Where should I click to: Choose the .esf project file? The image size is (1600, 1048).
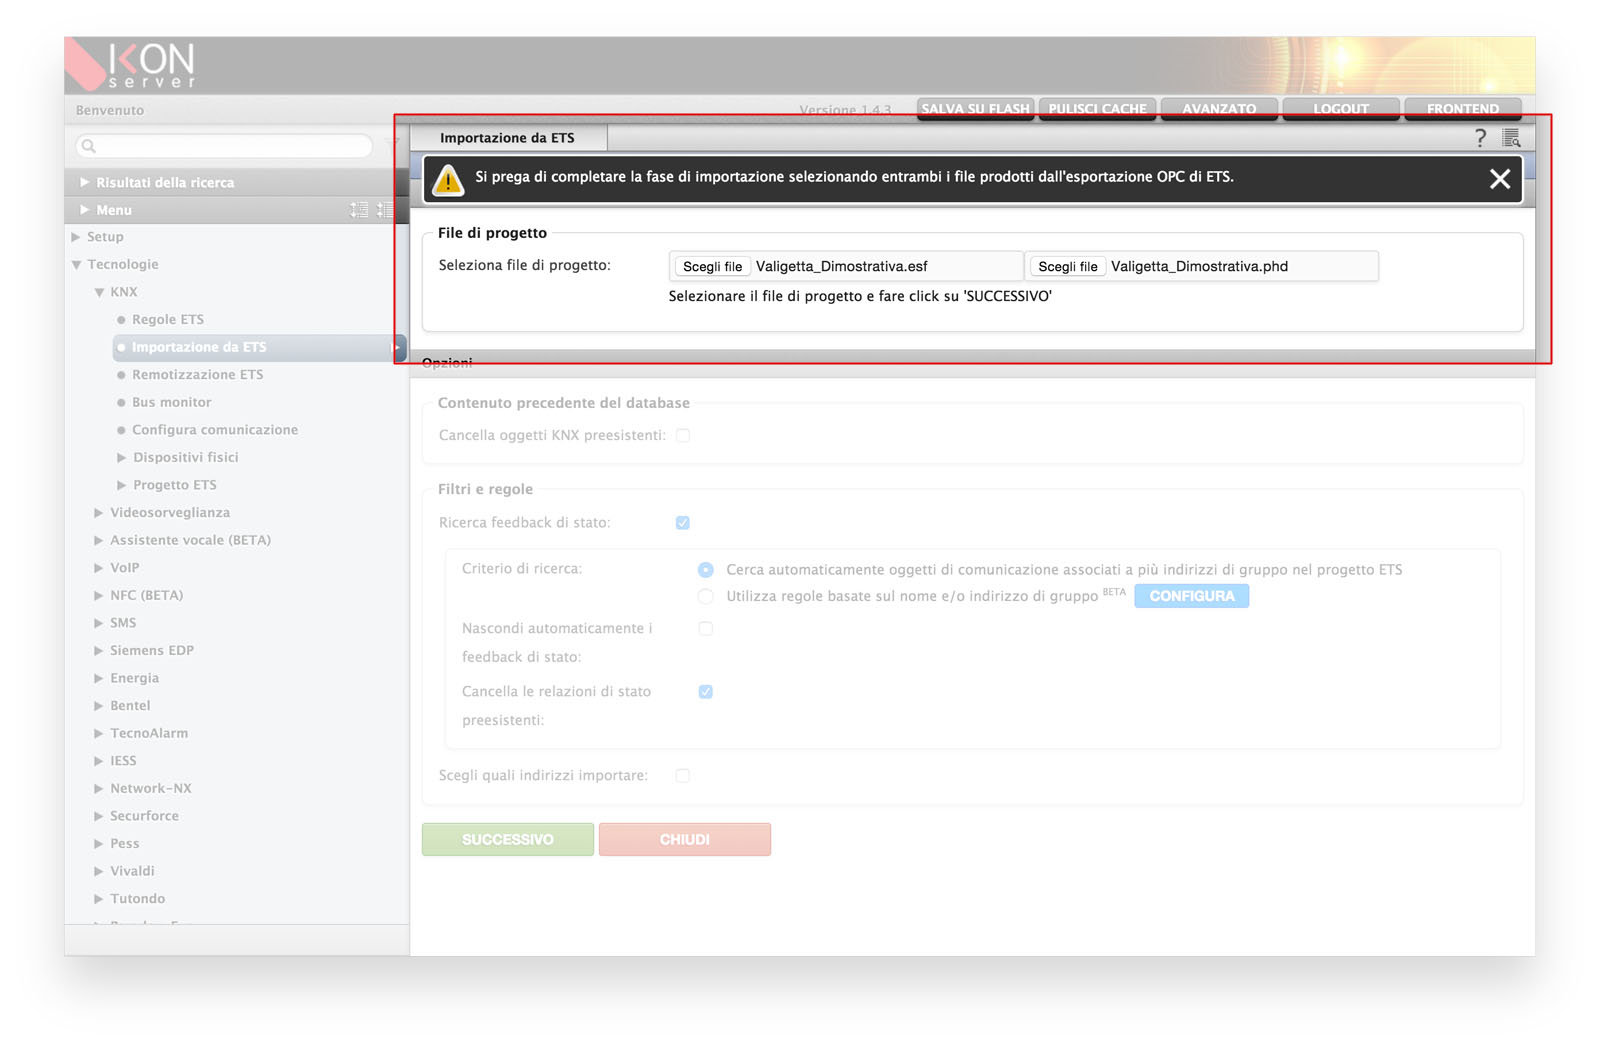(x=712, y=266)
